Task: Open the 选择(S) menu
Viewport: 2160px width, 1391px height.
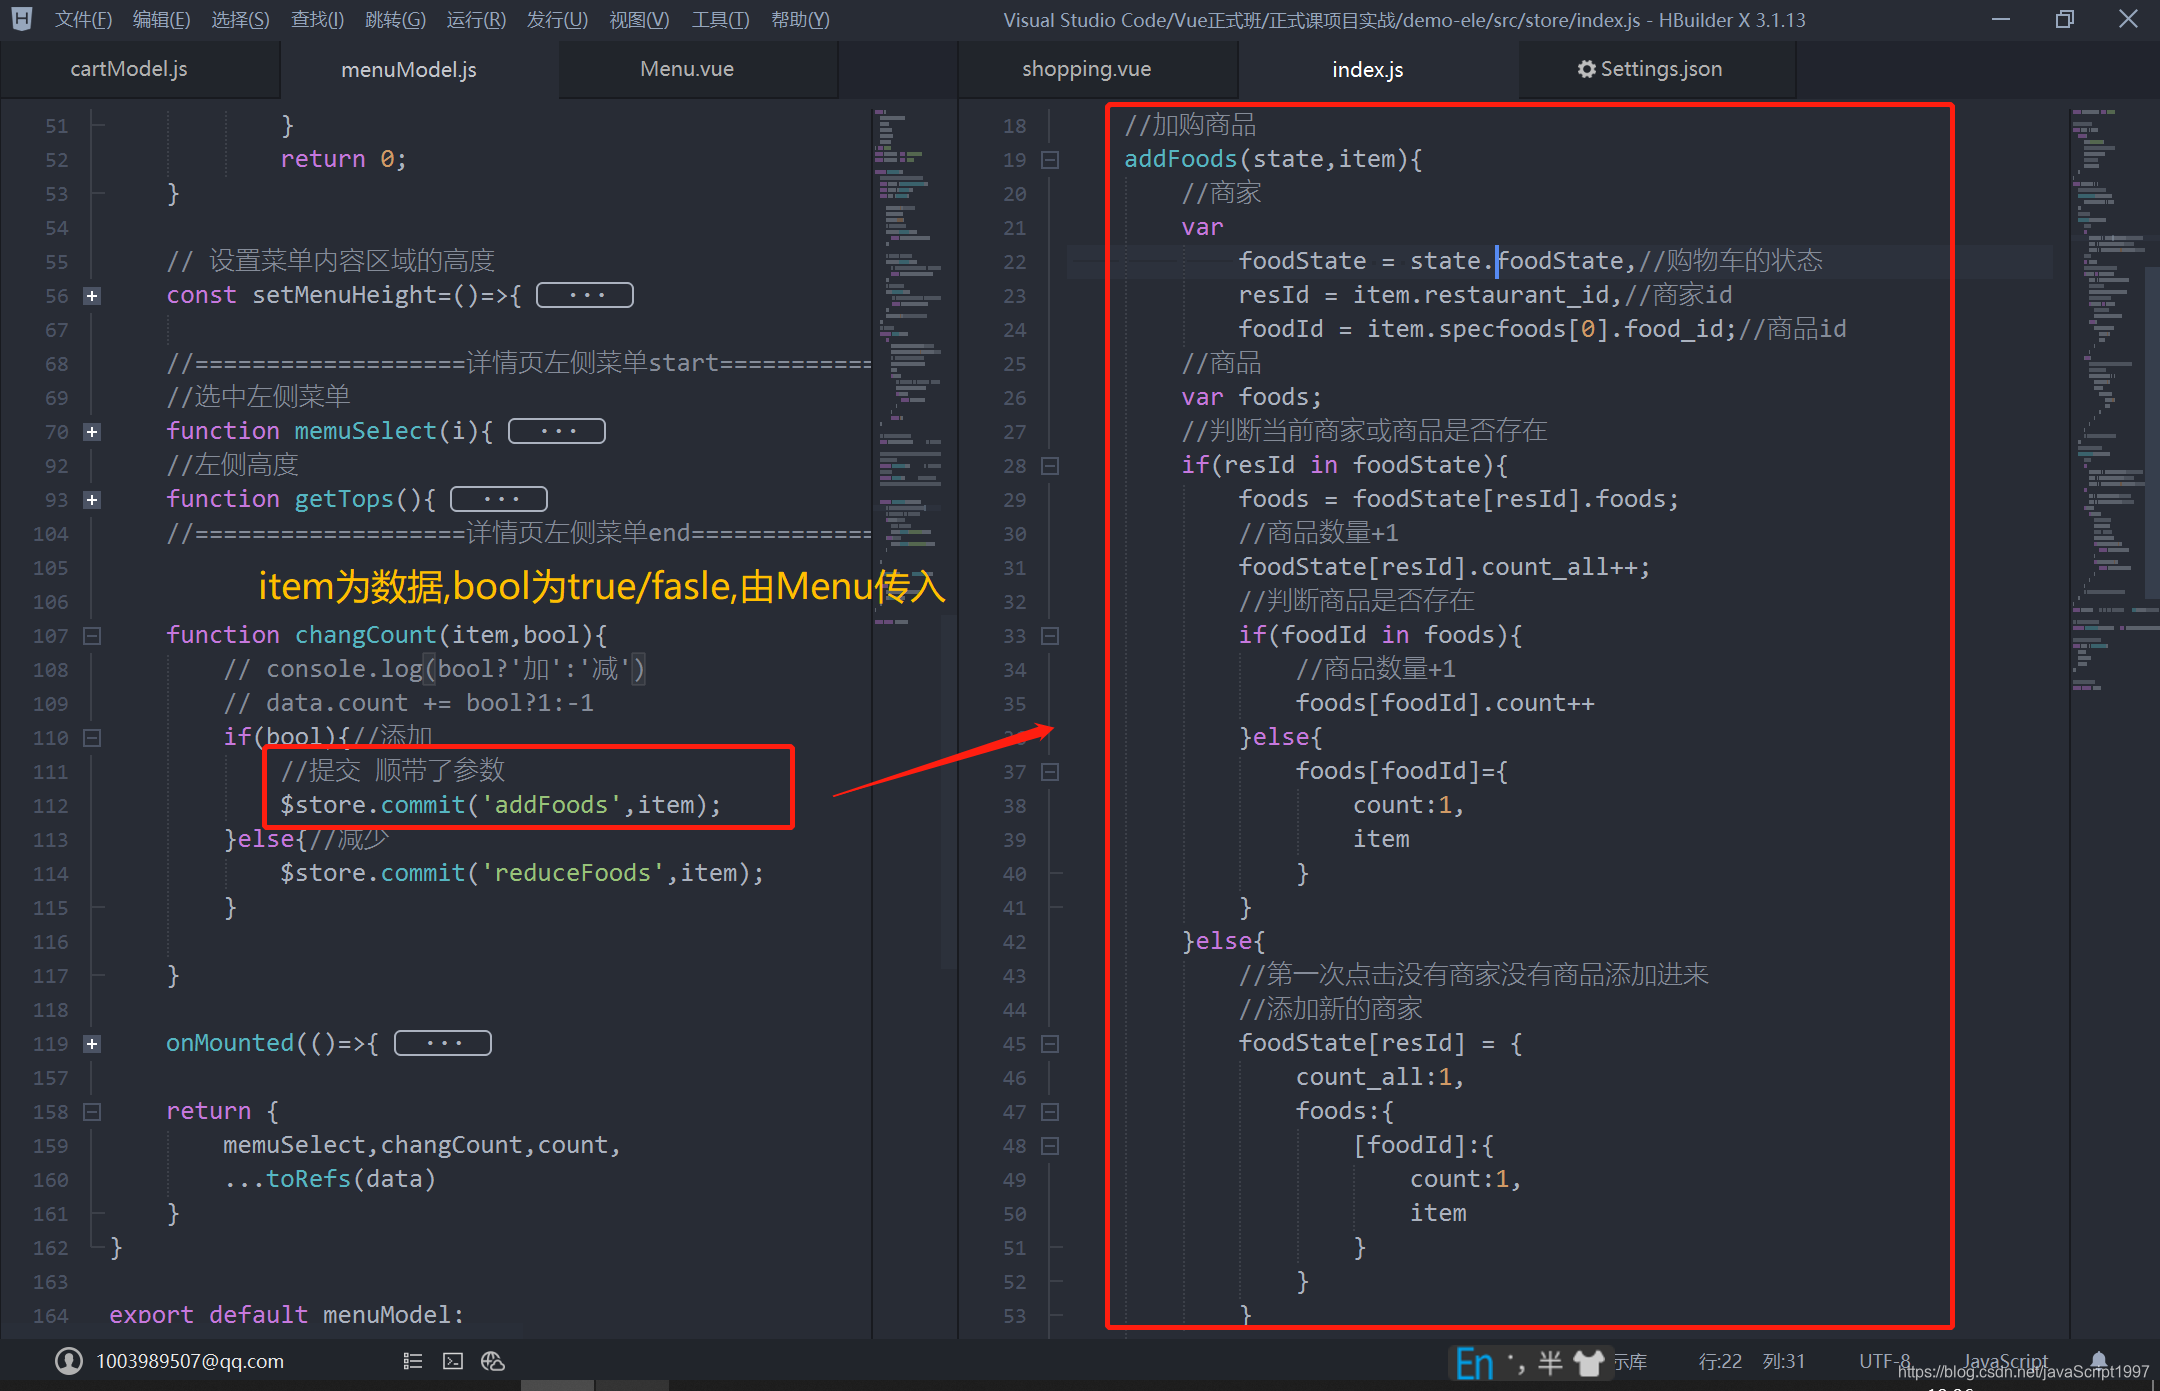Action: tap(240, 20)
